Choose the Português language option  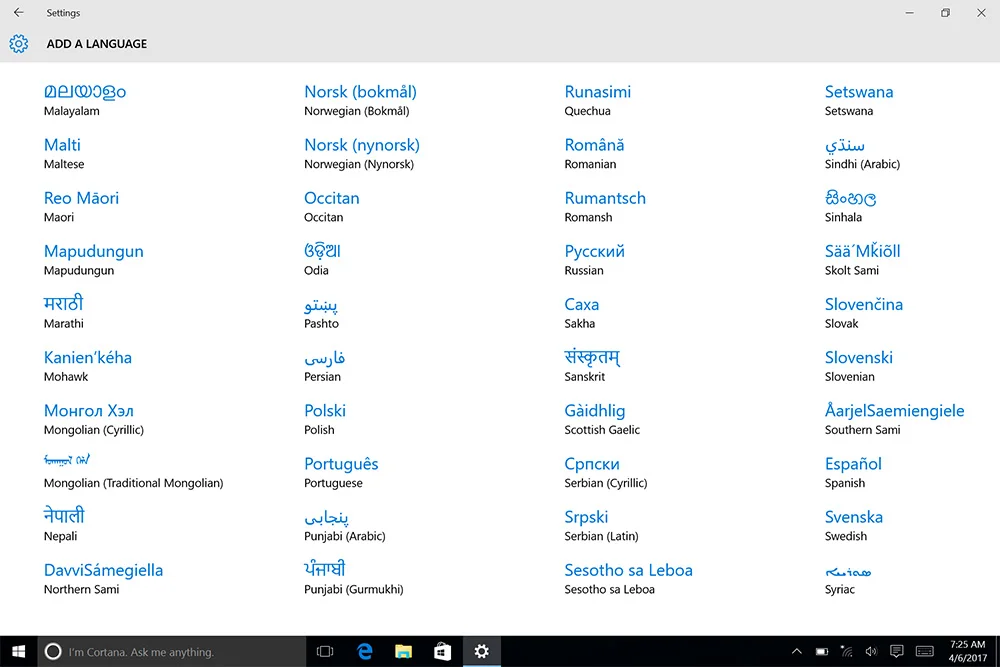(x=341, y=472)
